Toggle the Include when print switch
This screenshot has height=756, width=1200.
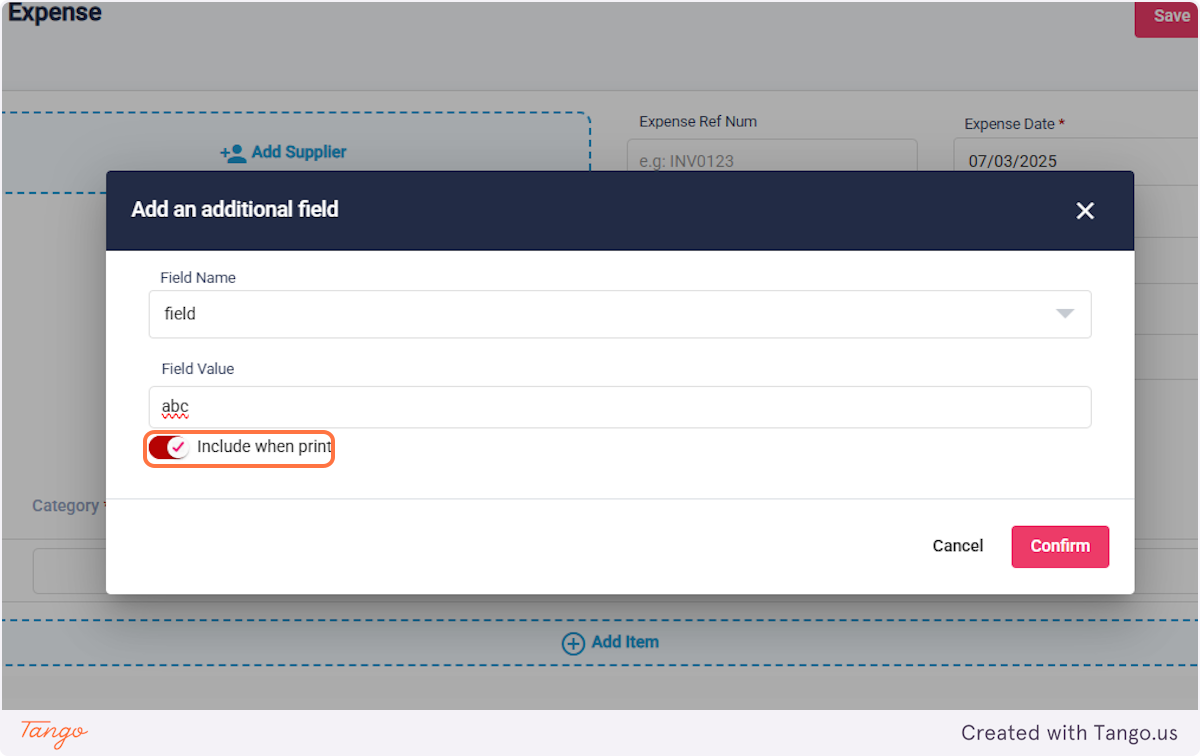pos(169,447)
